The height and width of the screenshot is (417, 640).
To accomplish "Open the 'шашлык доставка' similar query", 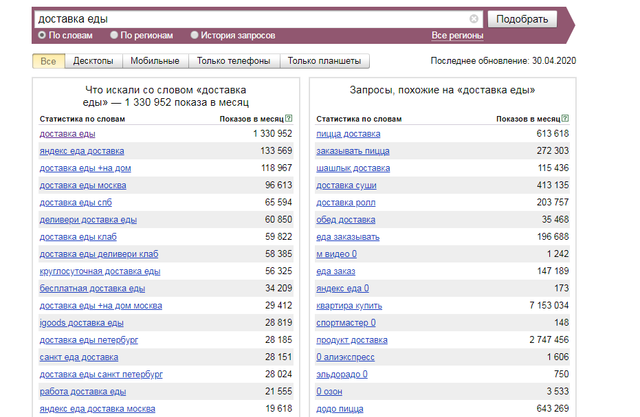I will pyautogui.click(x=353, y=168).
